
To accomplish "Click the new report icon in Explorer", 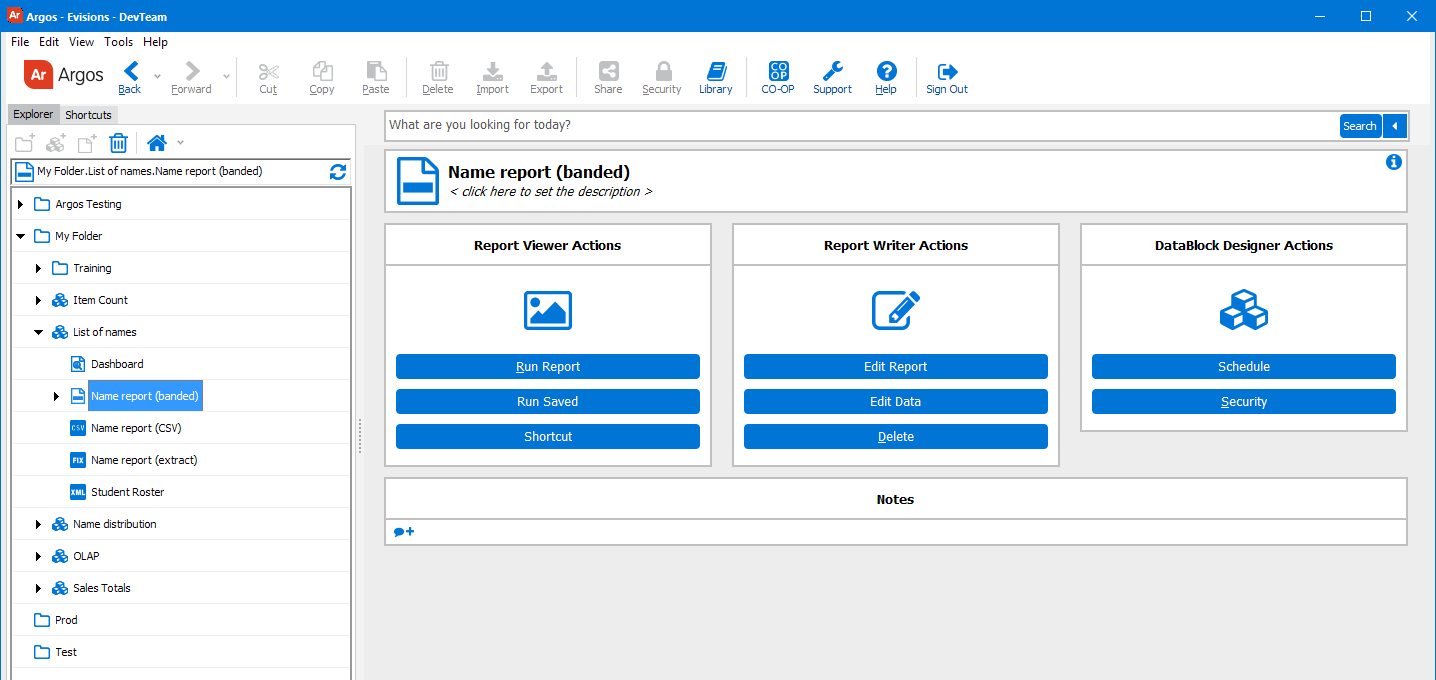I will 87,143.
